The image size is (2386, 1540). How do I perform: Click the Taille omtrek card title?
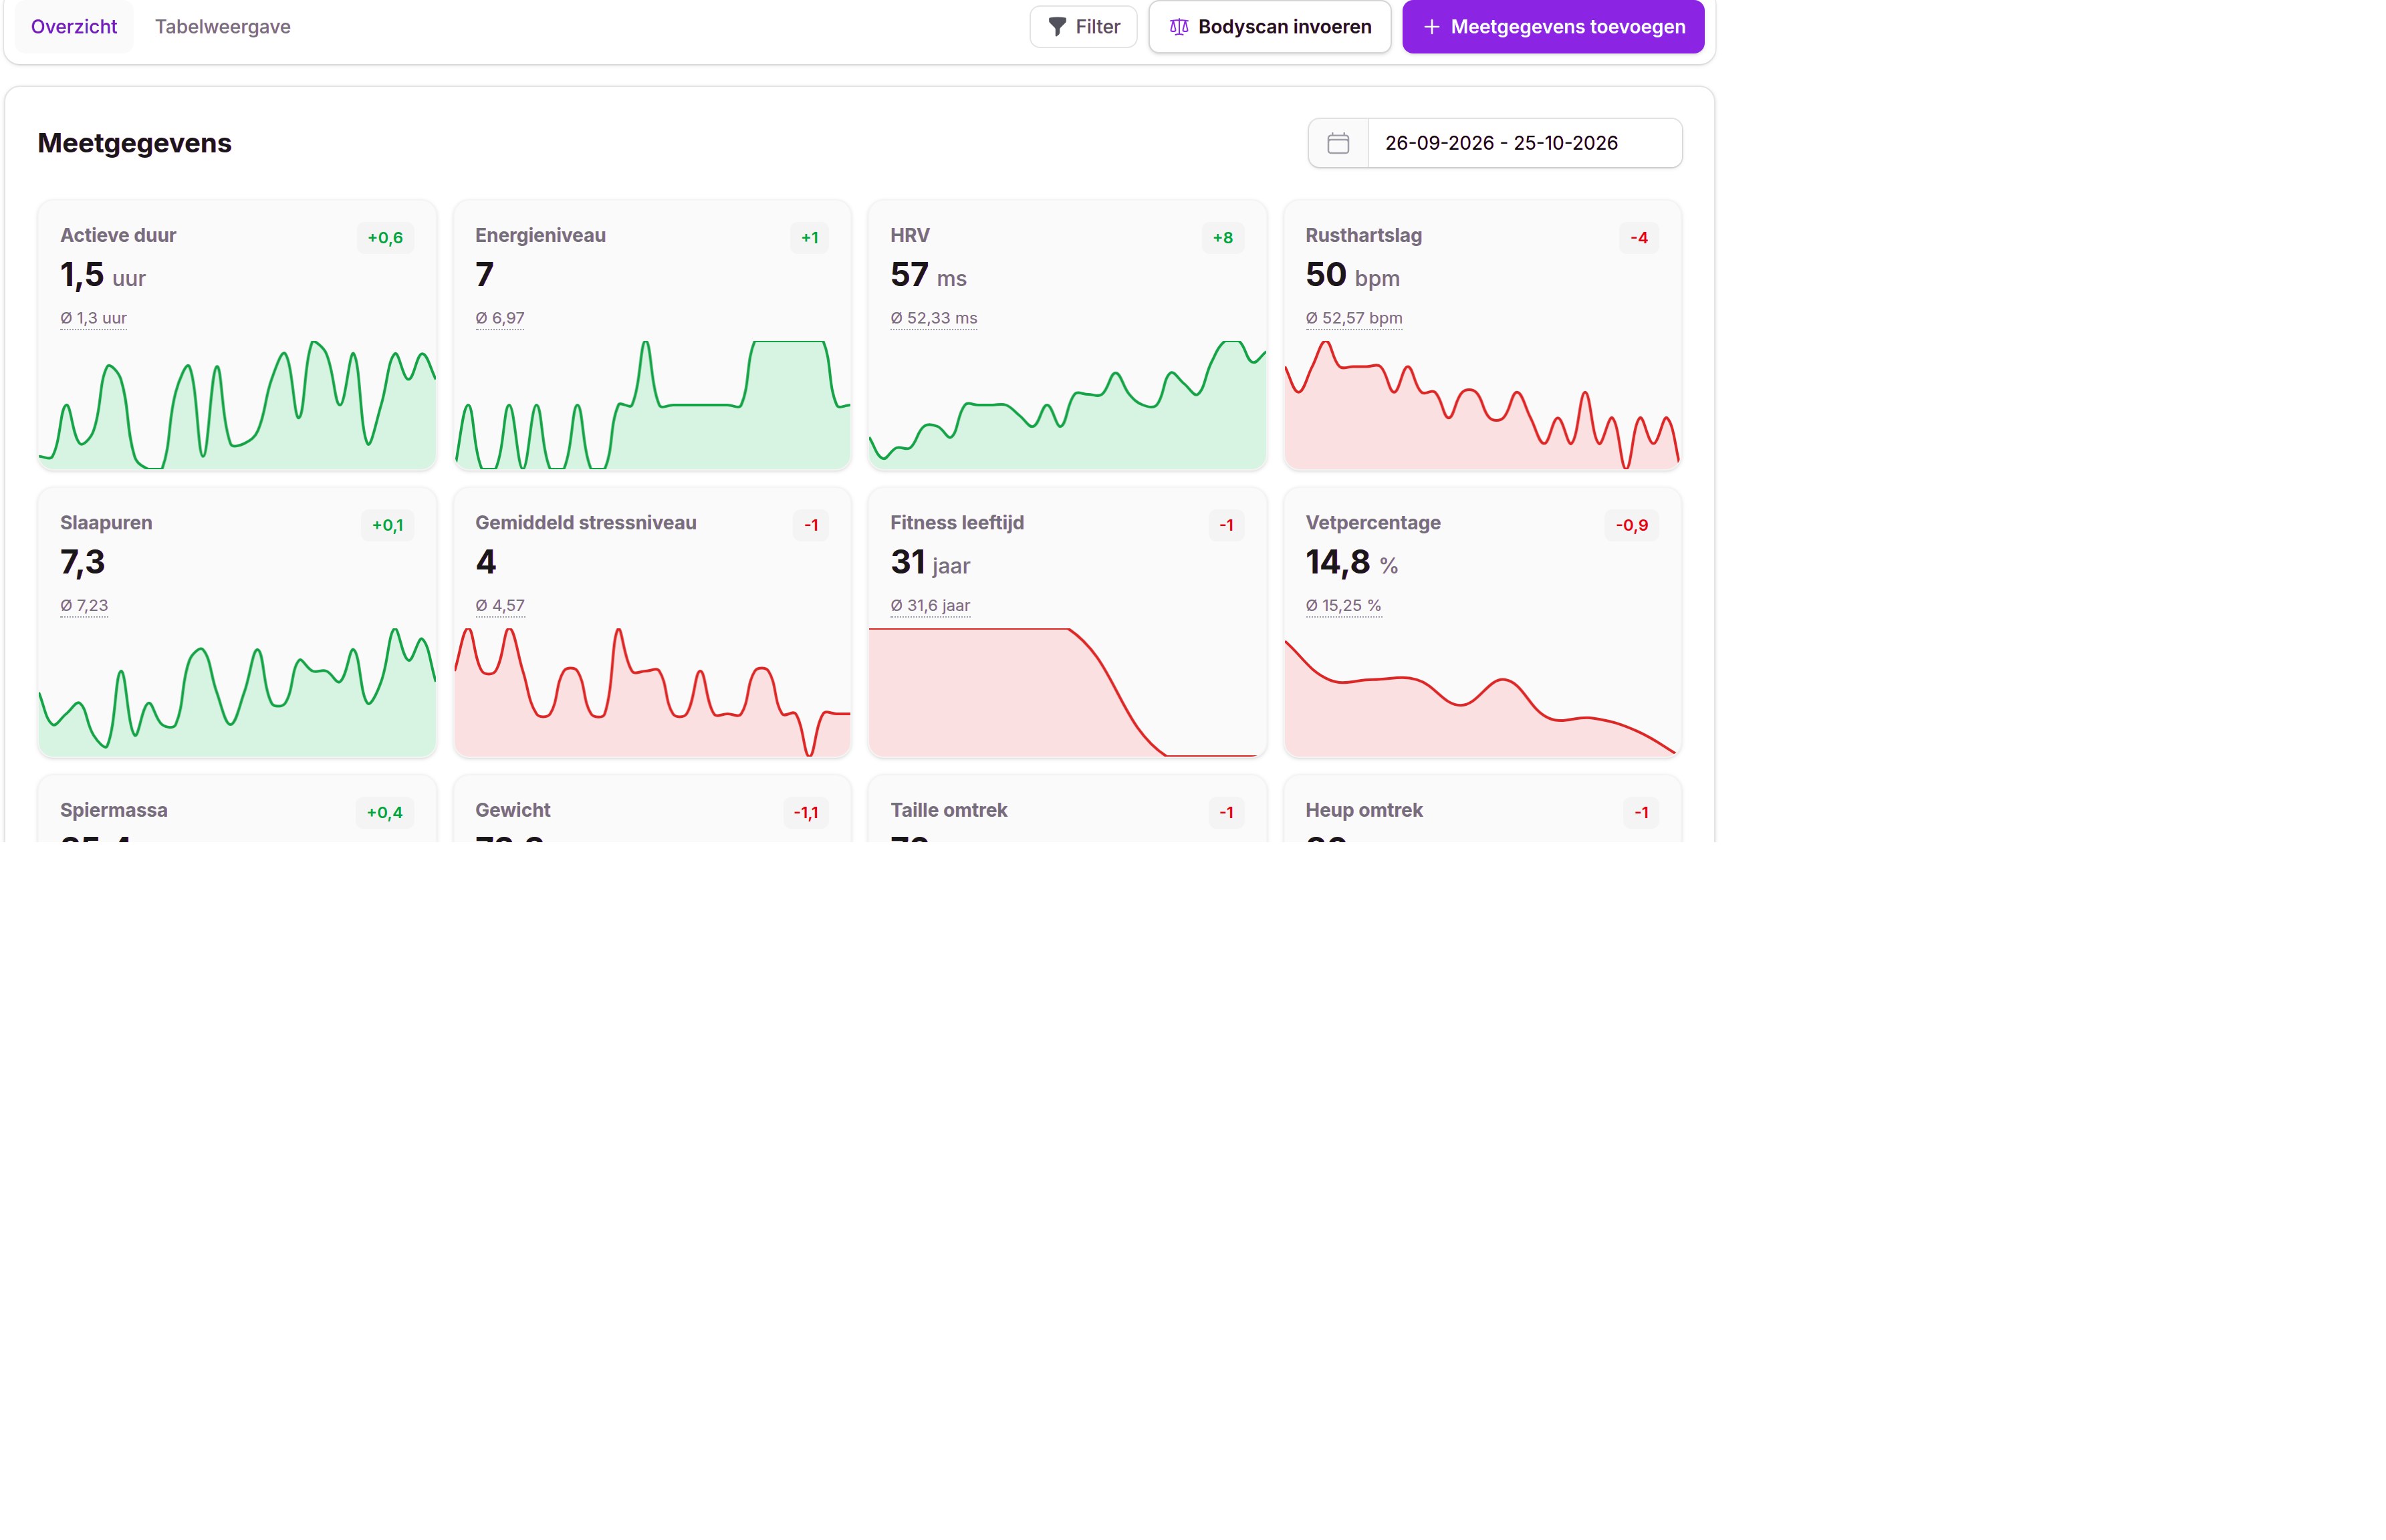[x=948, y=810]
